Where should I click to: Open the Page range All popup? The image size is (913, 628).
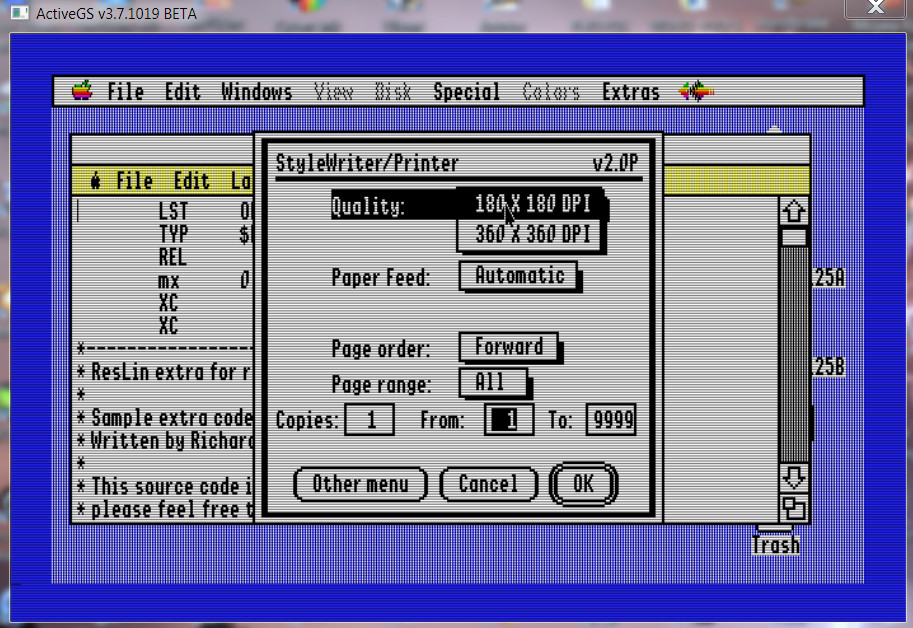(x=494, y=382)
